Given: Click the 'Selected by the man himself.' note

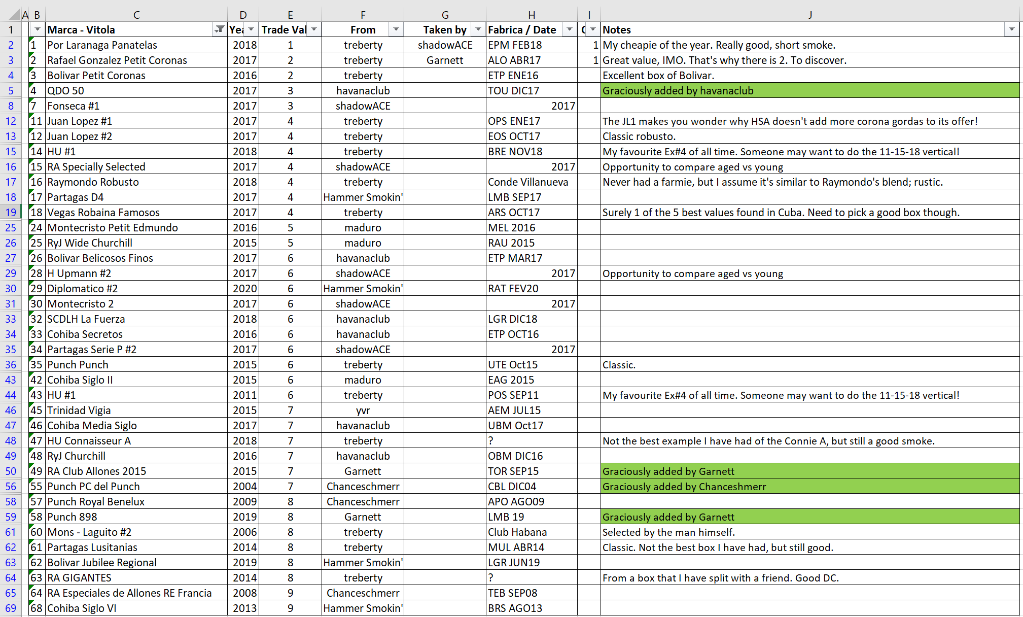Looking at the screenshot, I should pos(810,532).
